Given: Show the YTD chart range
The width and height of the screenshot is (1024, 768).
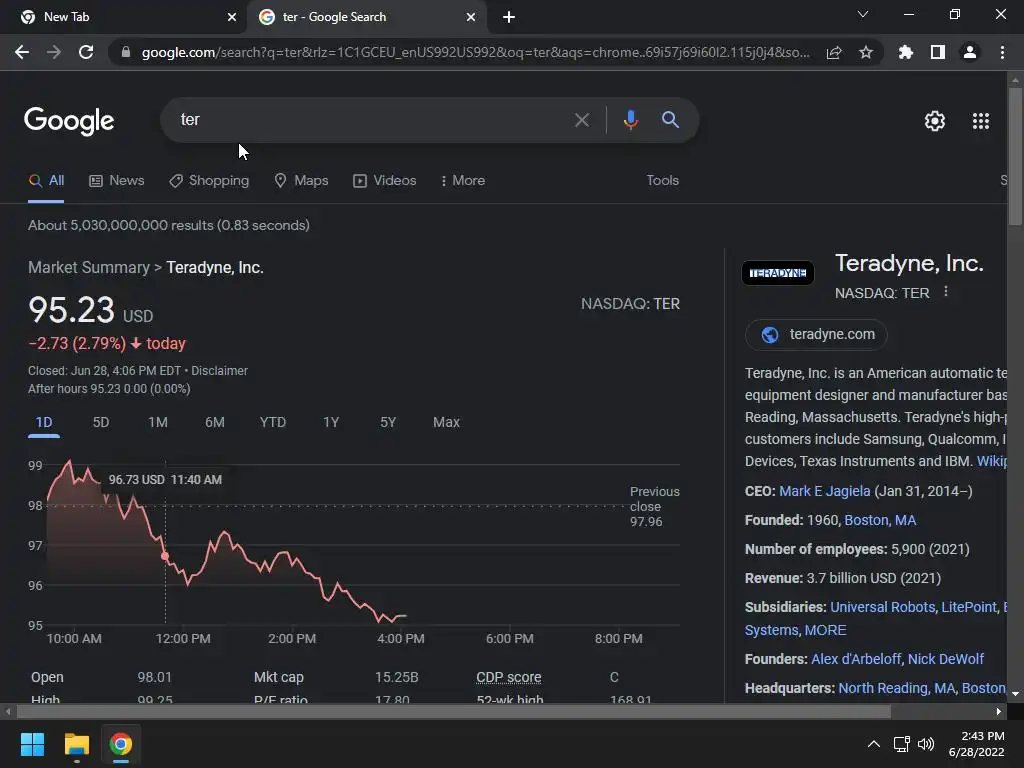Looking at the screenshot, I should (x=272, y=423).
